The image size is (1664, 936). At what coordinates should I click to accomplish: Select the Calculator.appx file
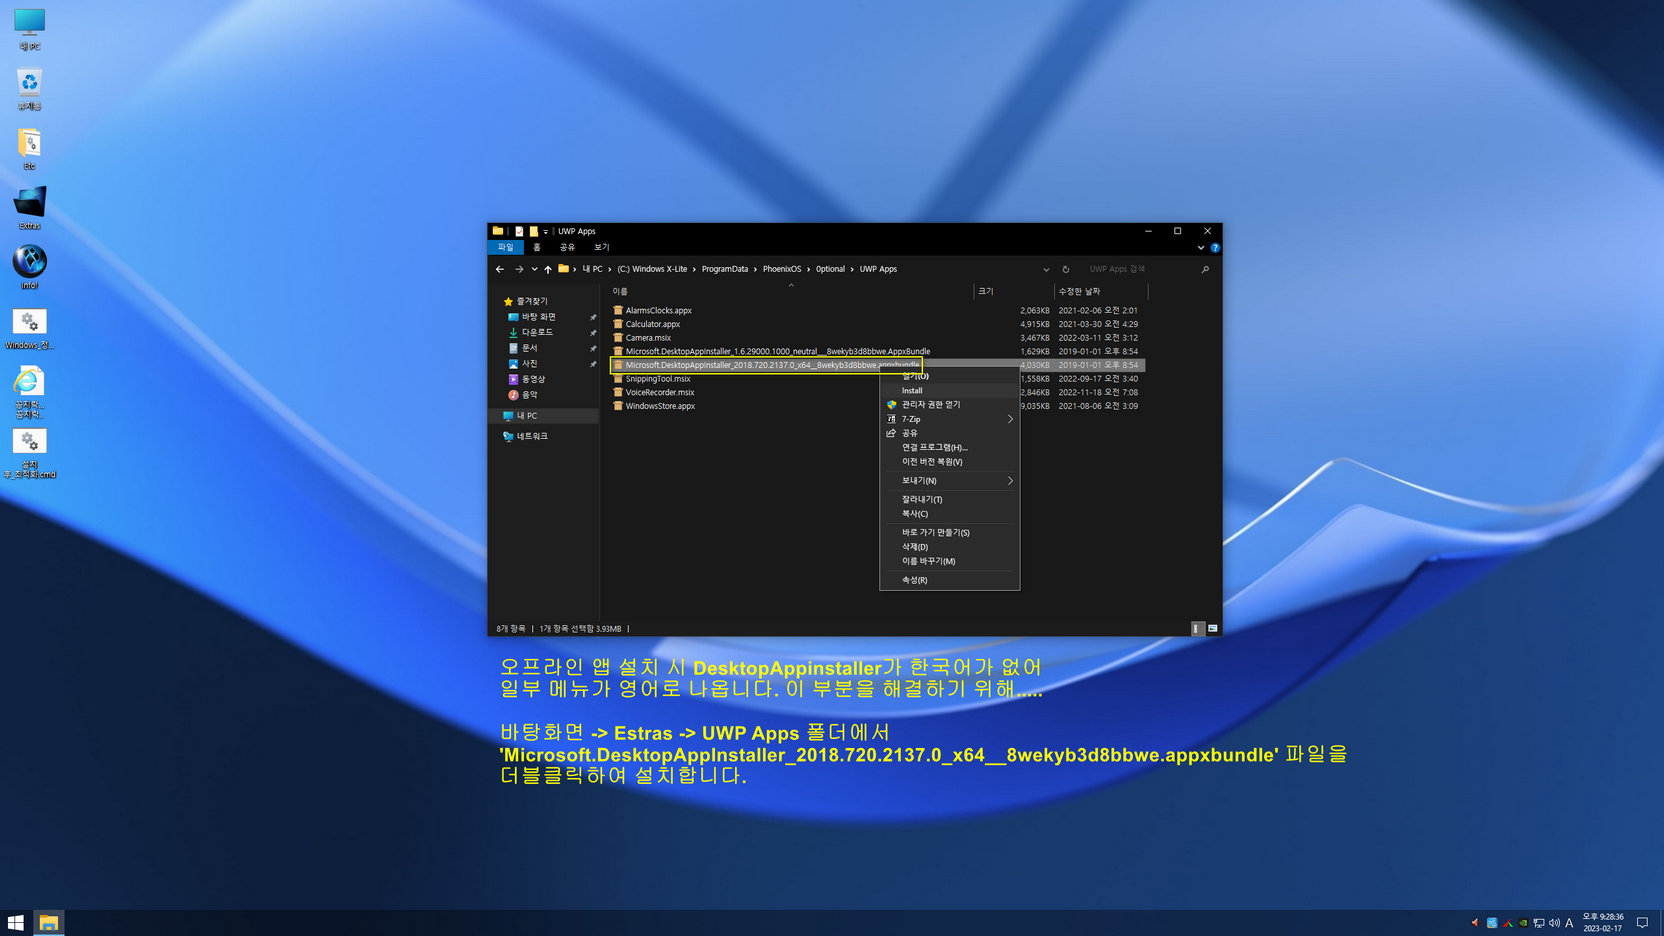coord(652,324)
